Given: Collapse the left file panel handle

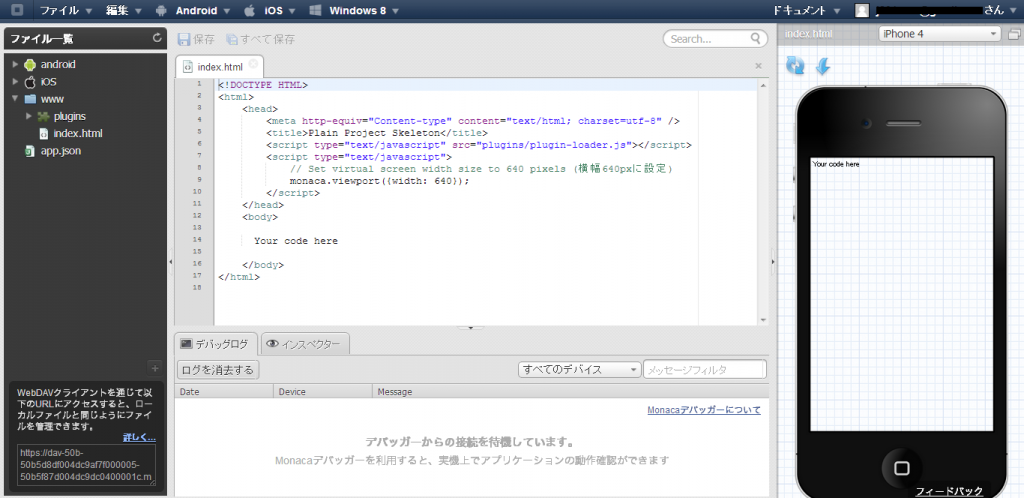Looking at the screenshot, I should pyautogui.click(x=171, y=261).
